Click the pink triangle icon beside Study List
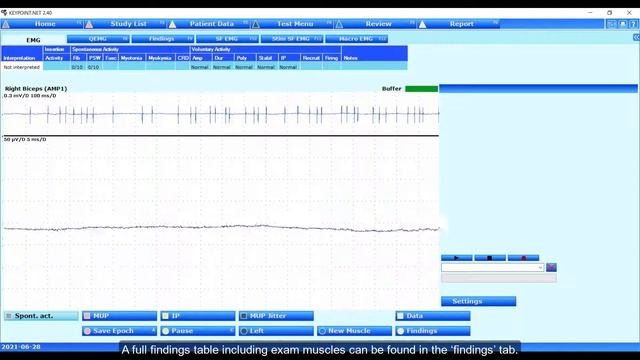The image size is (640, 360). coord(89,24)
